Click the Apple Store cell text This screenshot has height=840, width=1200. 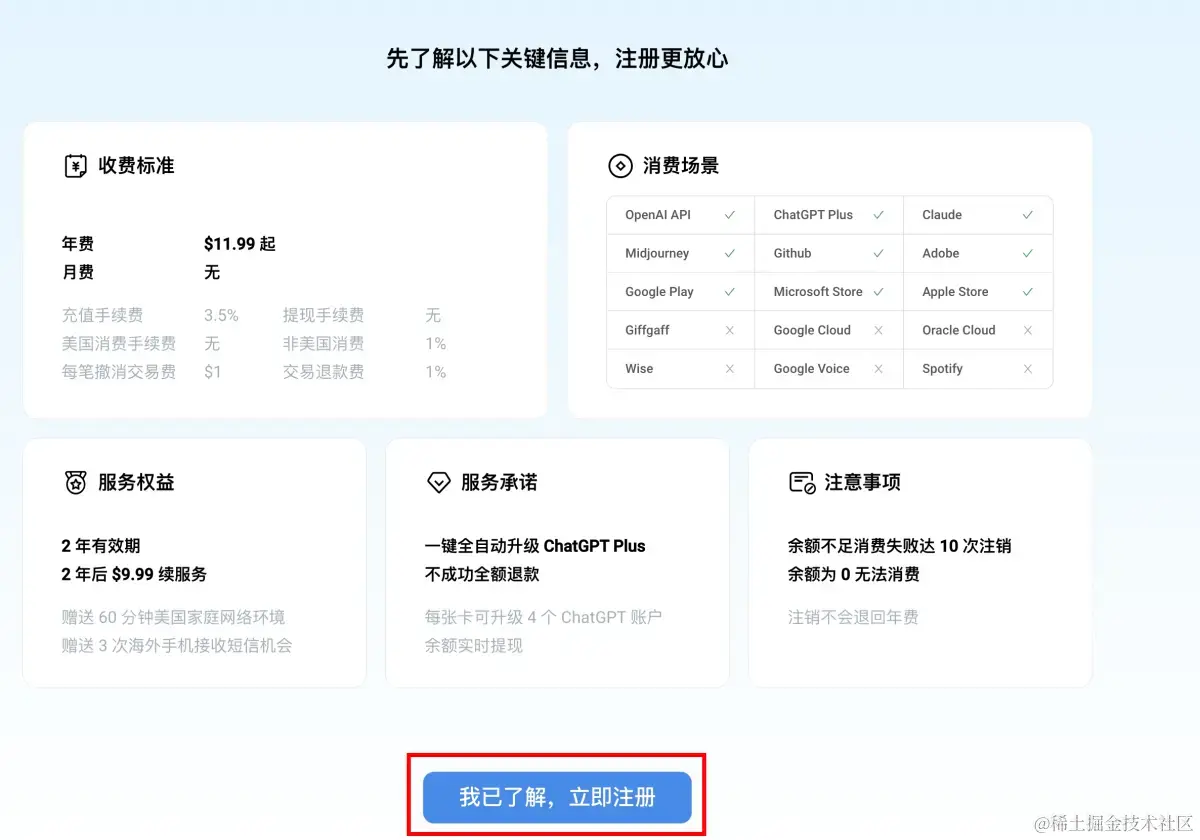pyautogui.click(x=955, y=292)
